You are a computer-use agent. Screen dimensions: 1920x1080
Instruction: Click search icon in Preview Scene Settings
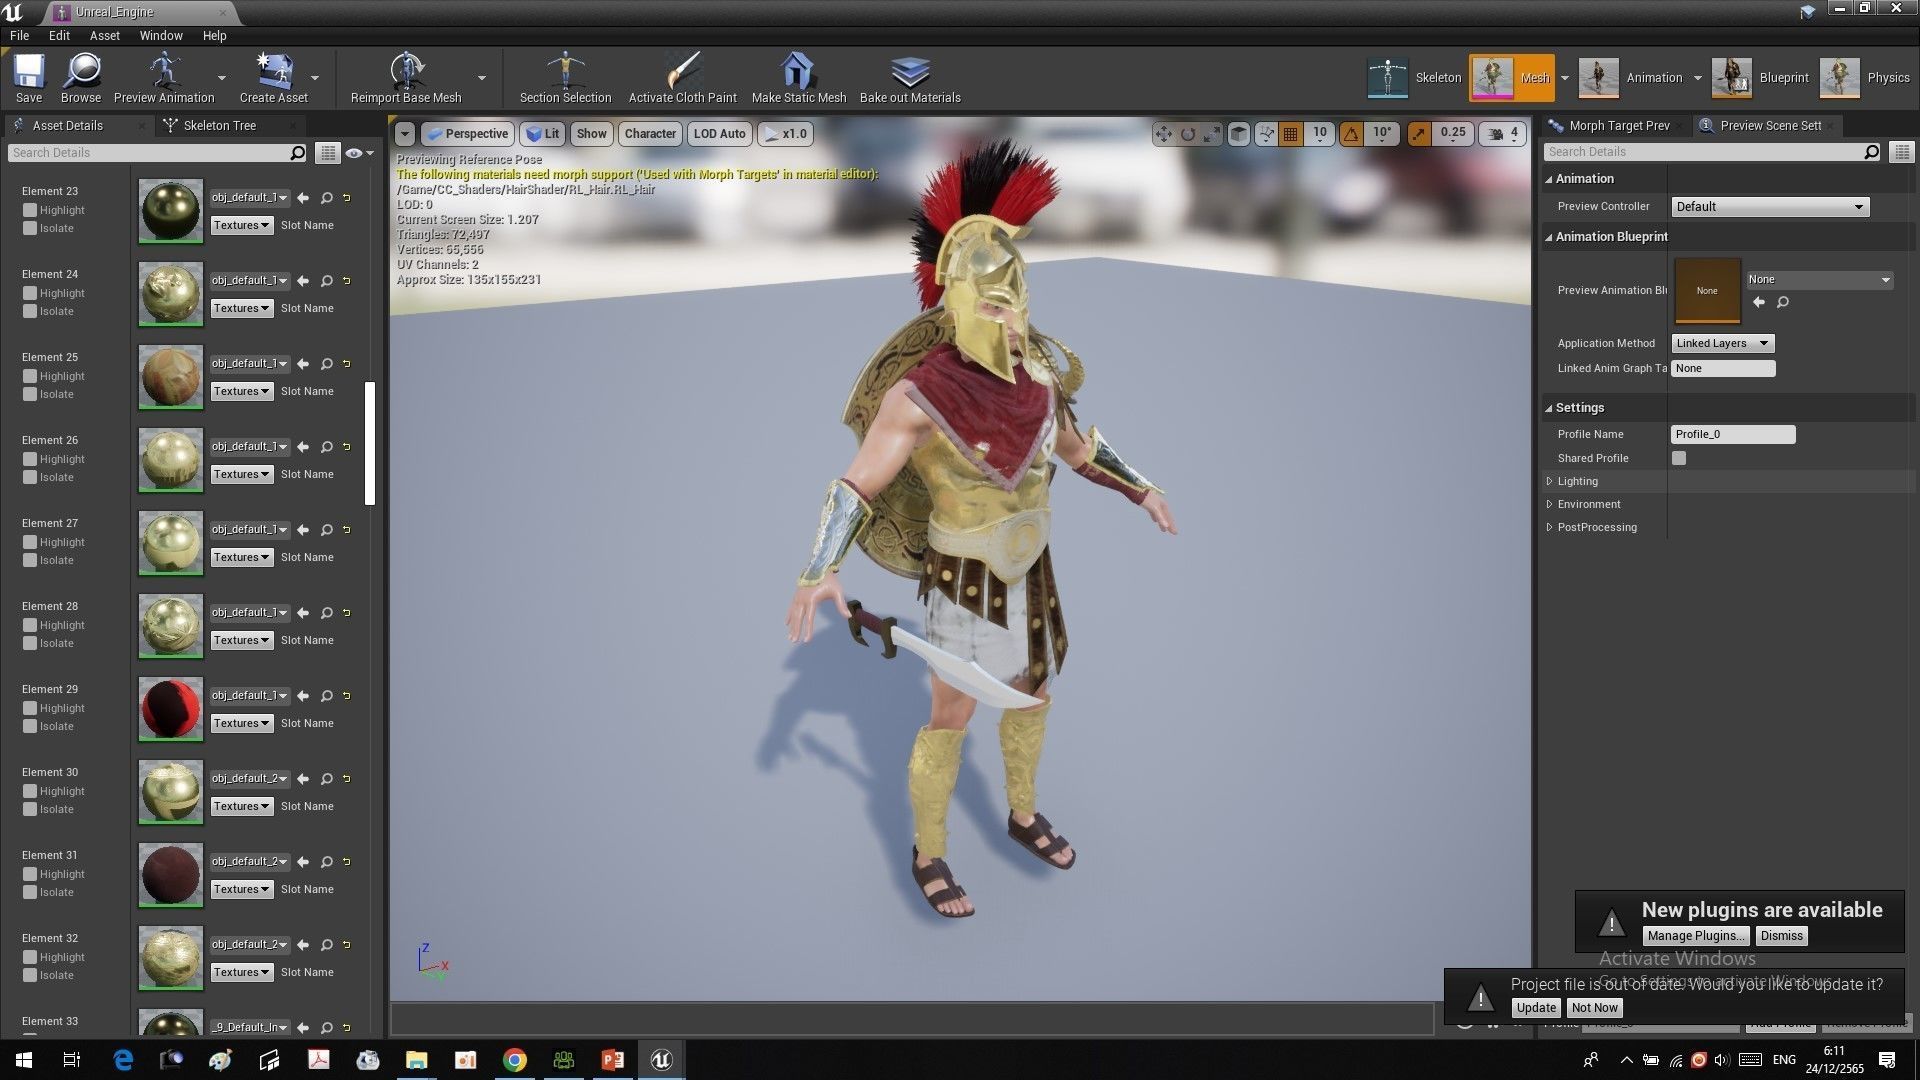(x=1871, y=152)
